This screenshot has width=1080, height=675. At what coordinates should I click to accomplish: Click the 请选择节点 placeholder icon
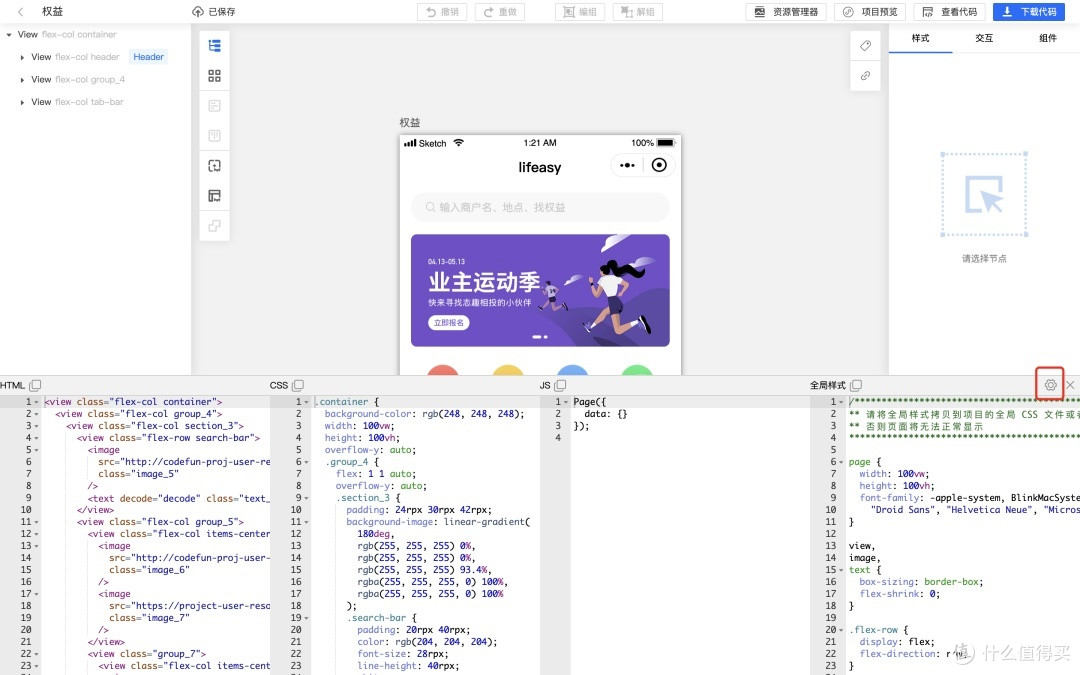tap(984, 195)
